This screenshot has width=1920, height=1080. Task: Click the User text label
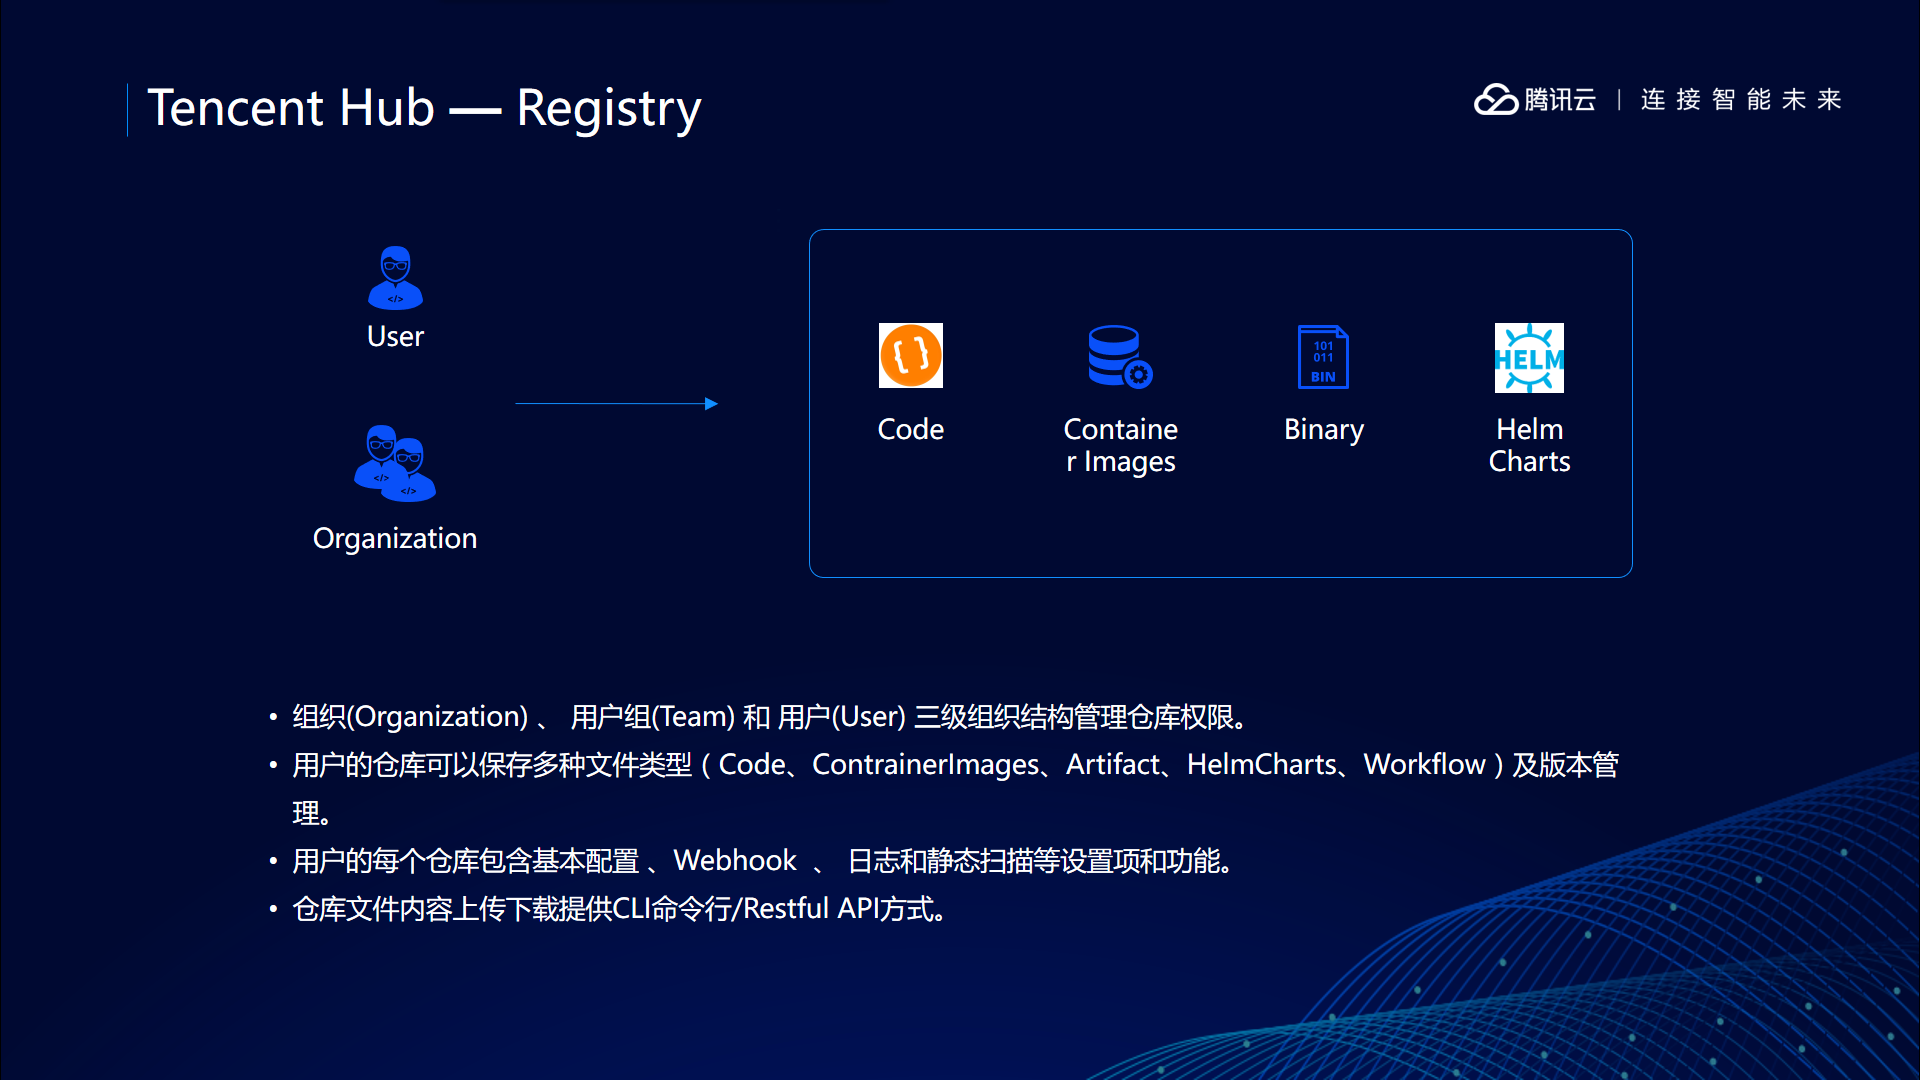[395, 337]
